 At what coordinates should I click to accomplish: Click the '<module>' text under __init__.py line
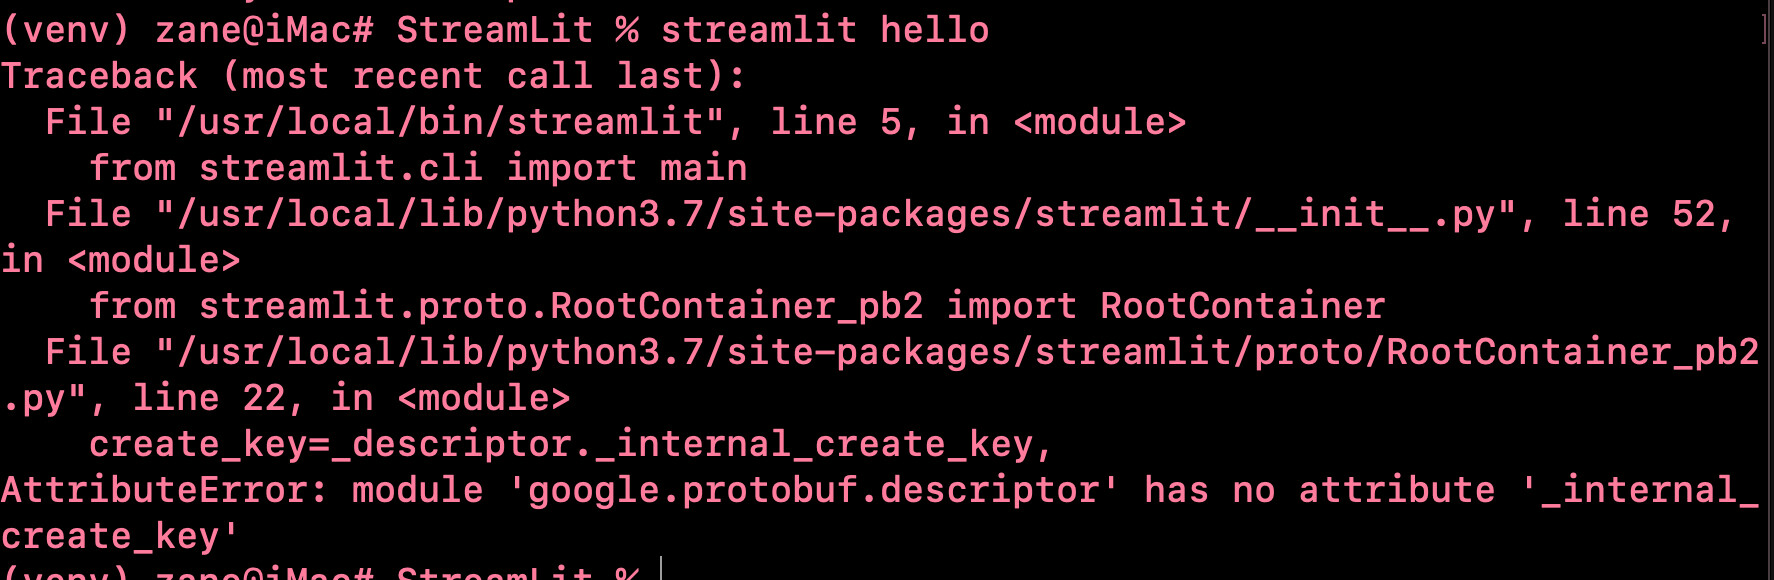point(154,260)
